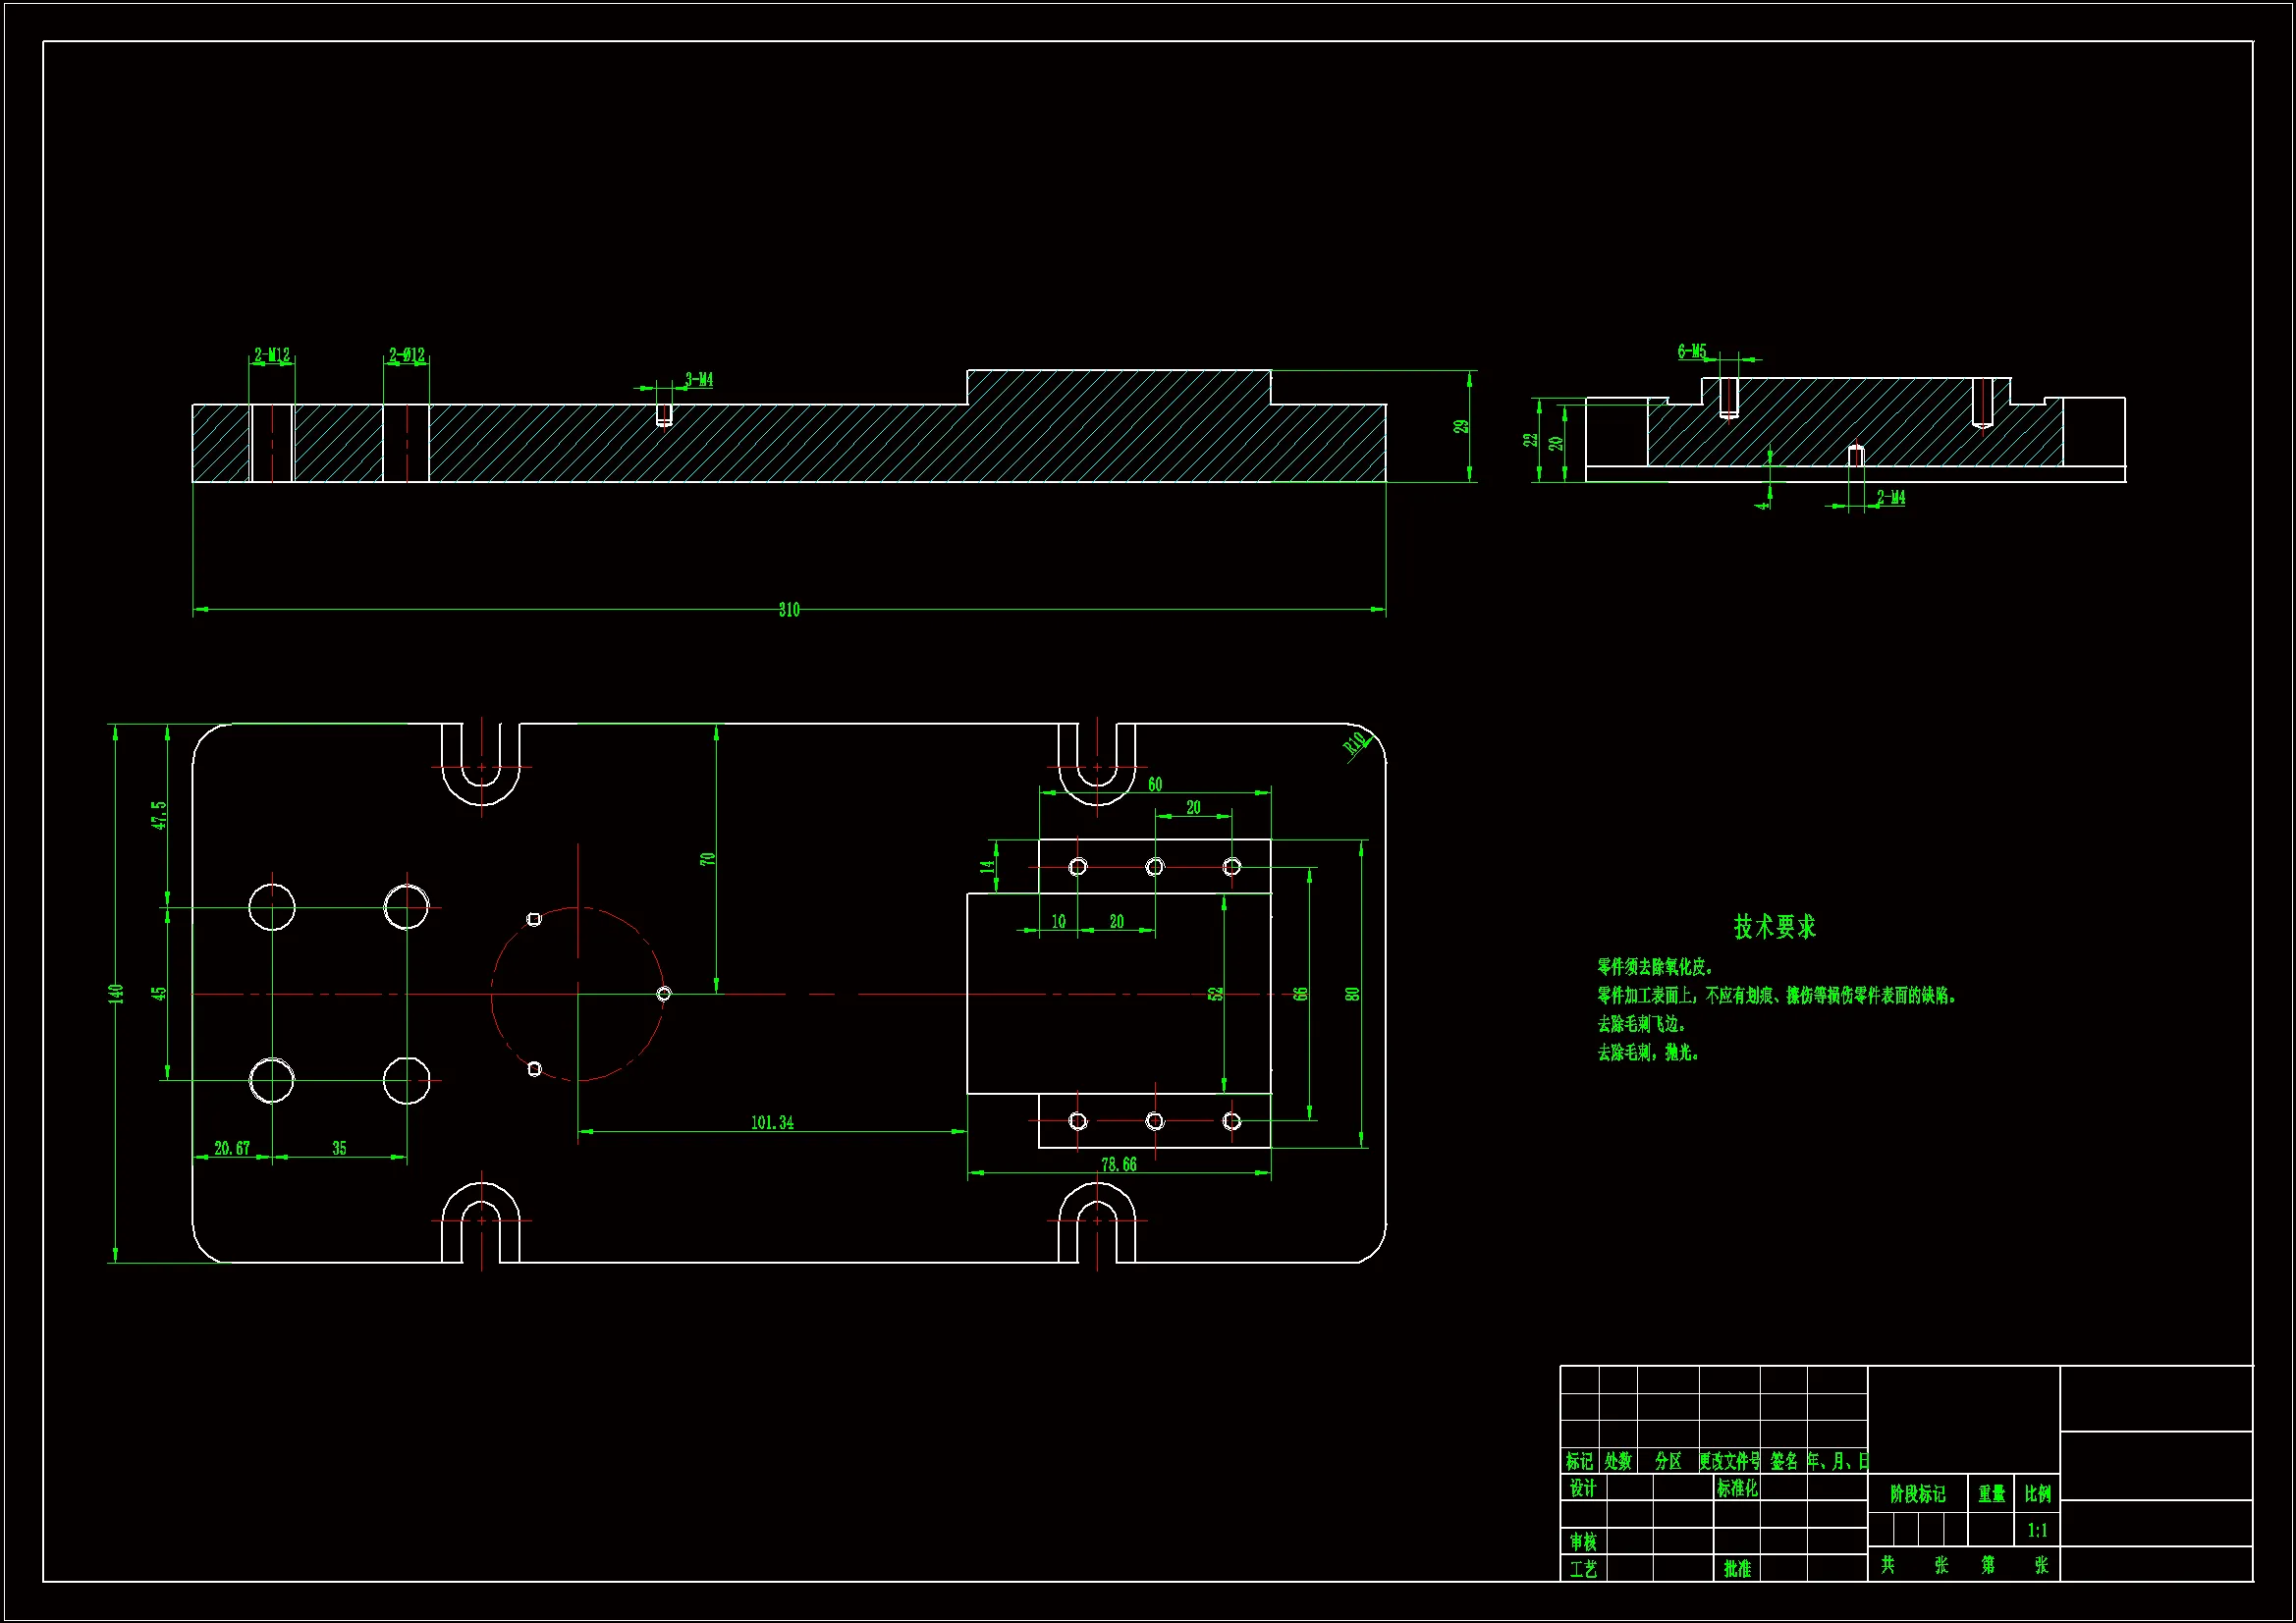Click the 批准 cell in title block
The height and width of the screenshot is (1623, 2296).
pos(1737,1569)
